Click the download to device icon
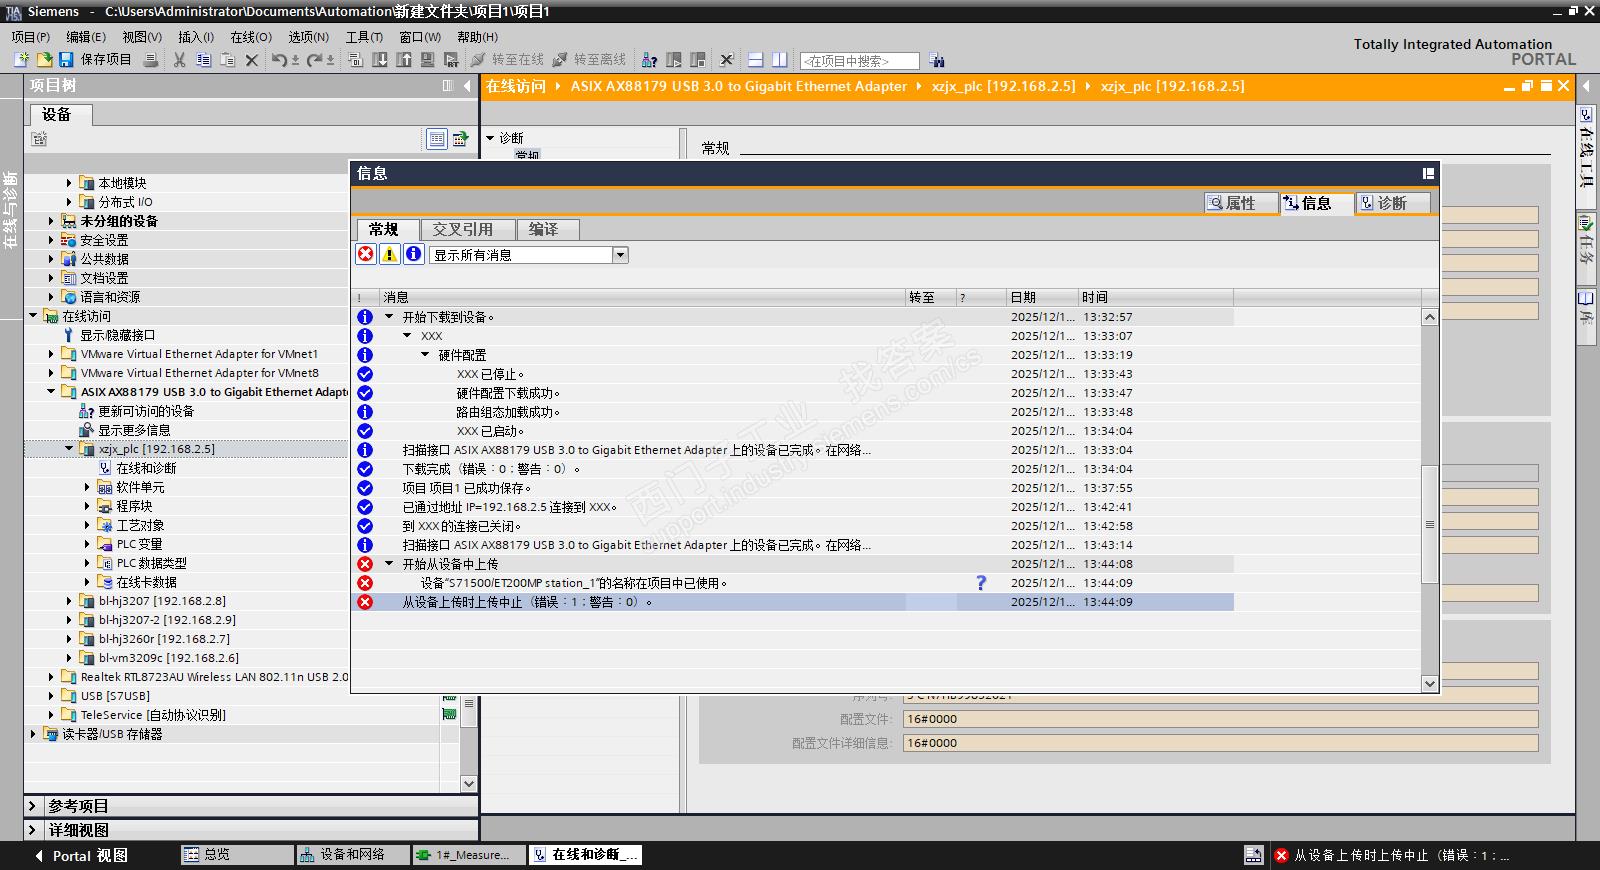1600x870 pixels. point(380,60)
